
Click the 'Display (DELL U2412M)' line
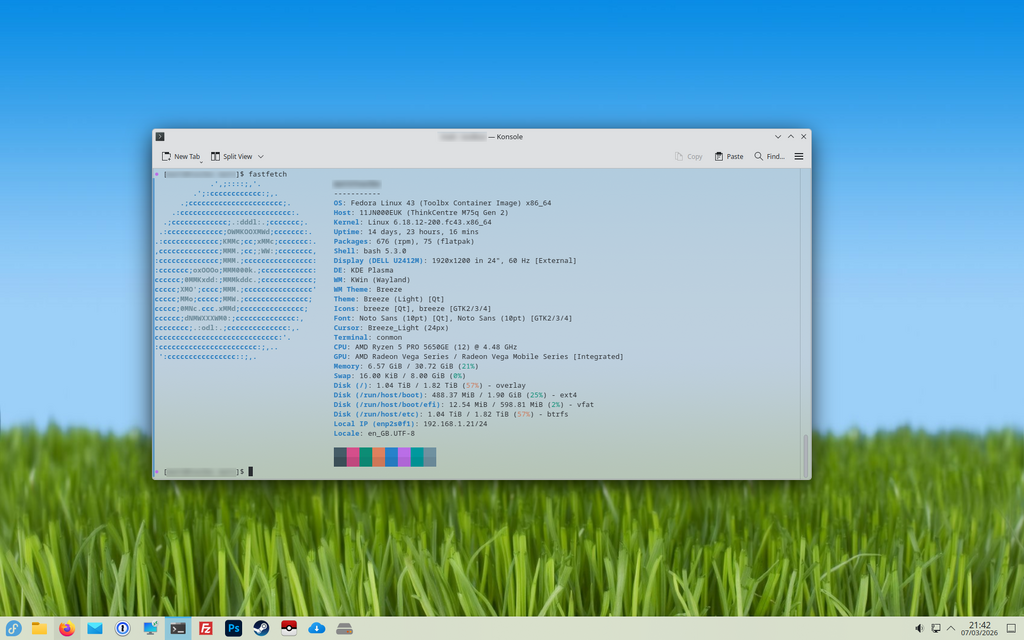455,261
